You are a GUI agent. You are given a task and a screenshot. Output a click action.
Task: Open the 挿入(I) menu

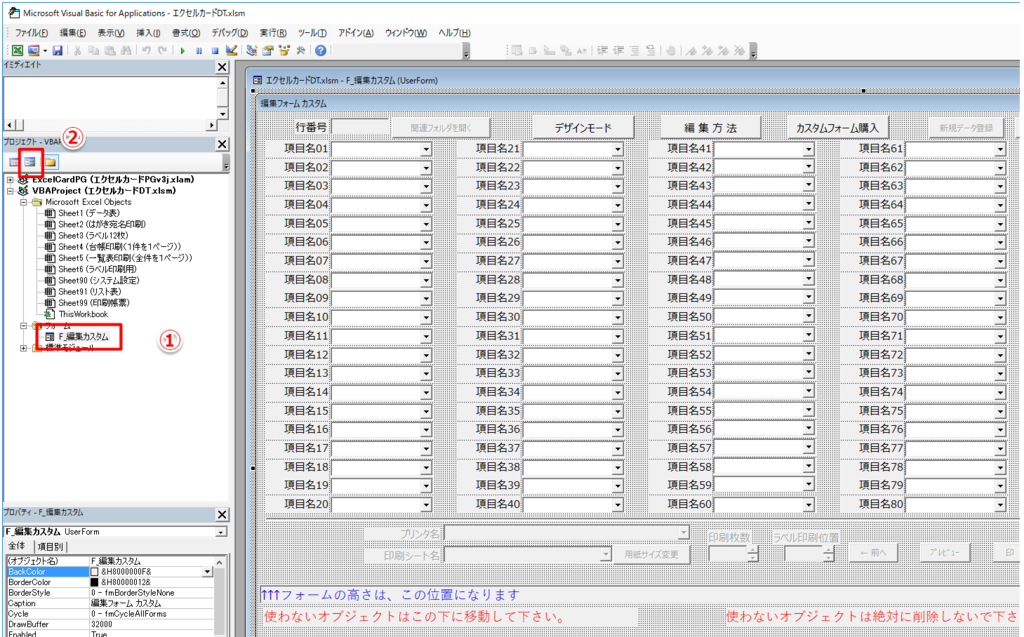[x=148, y=33]
